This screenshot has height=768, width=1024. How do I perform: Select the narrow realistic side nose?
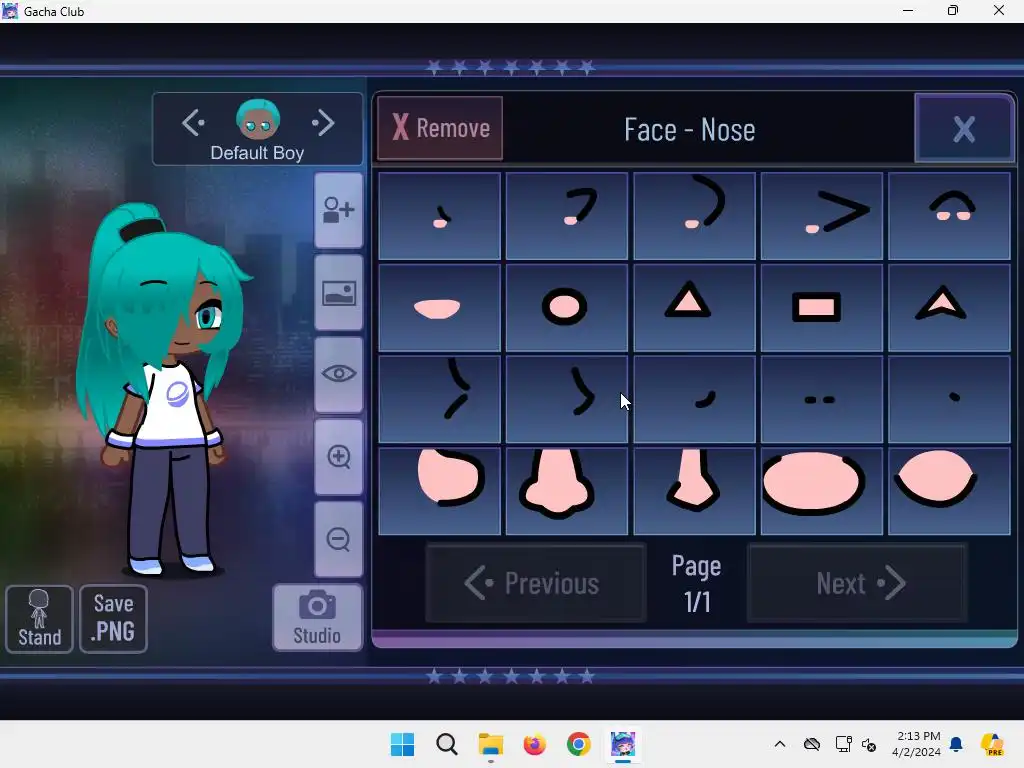694,490
